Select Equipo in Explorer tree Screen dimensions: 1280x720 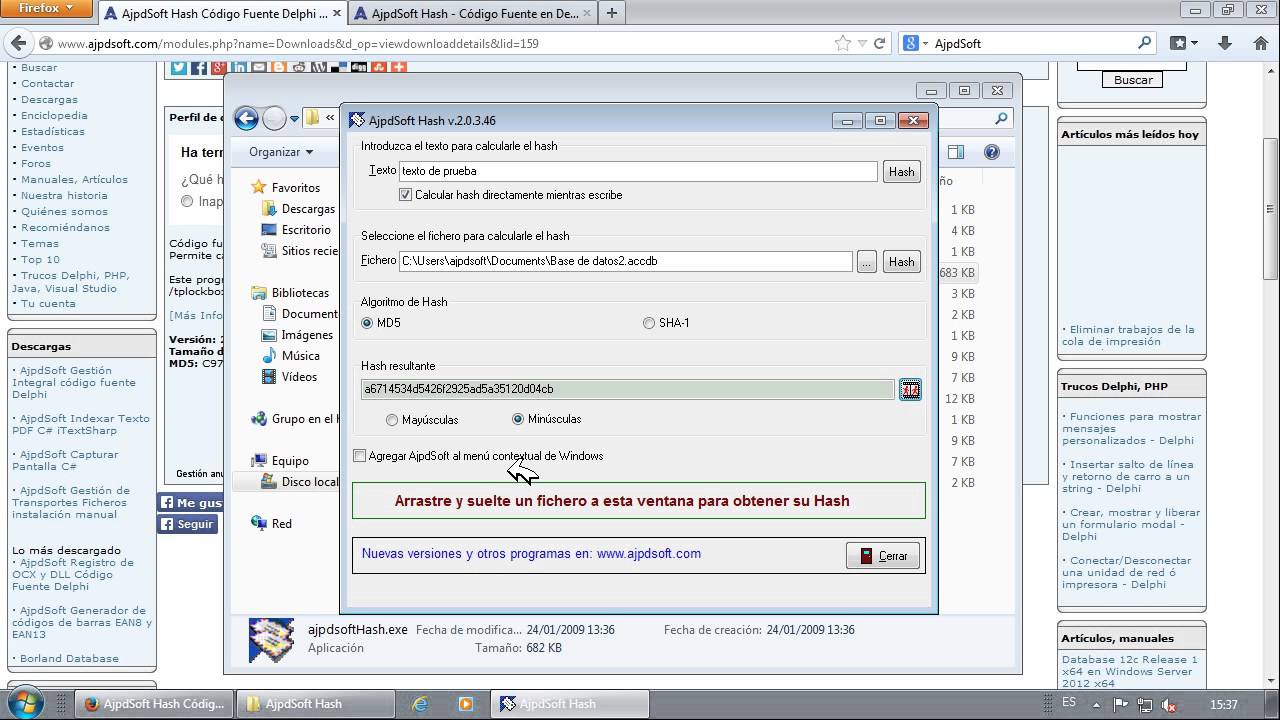tap(290, 461)
